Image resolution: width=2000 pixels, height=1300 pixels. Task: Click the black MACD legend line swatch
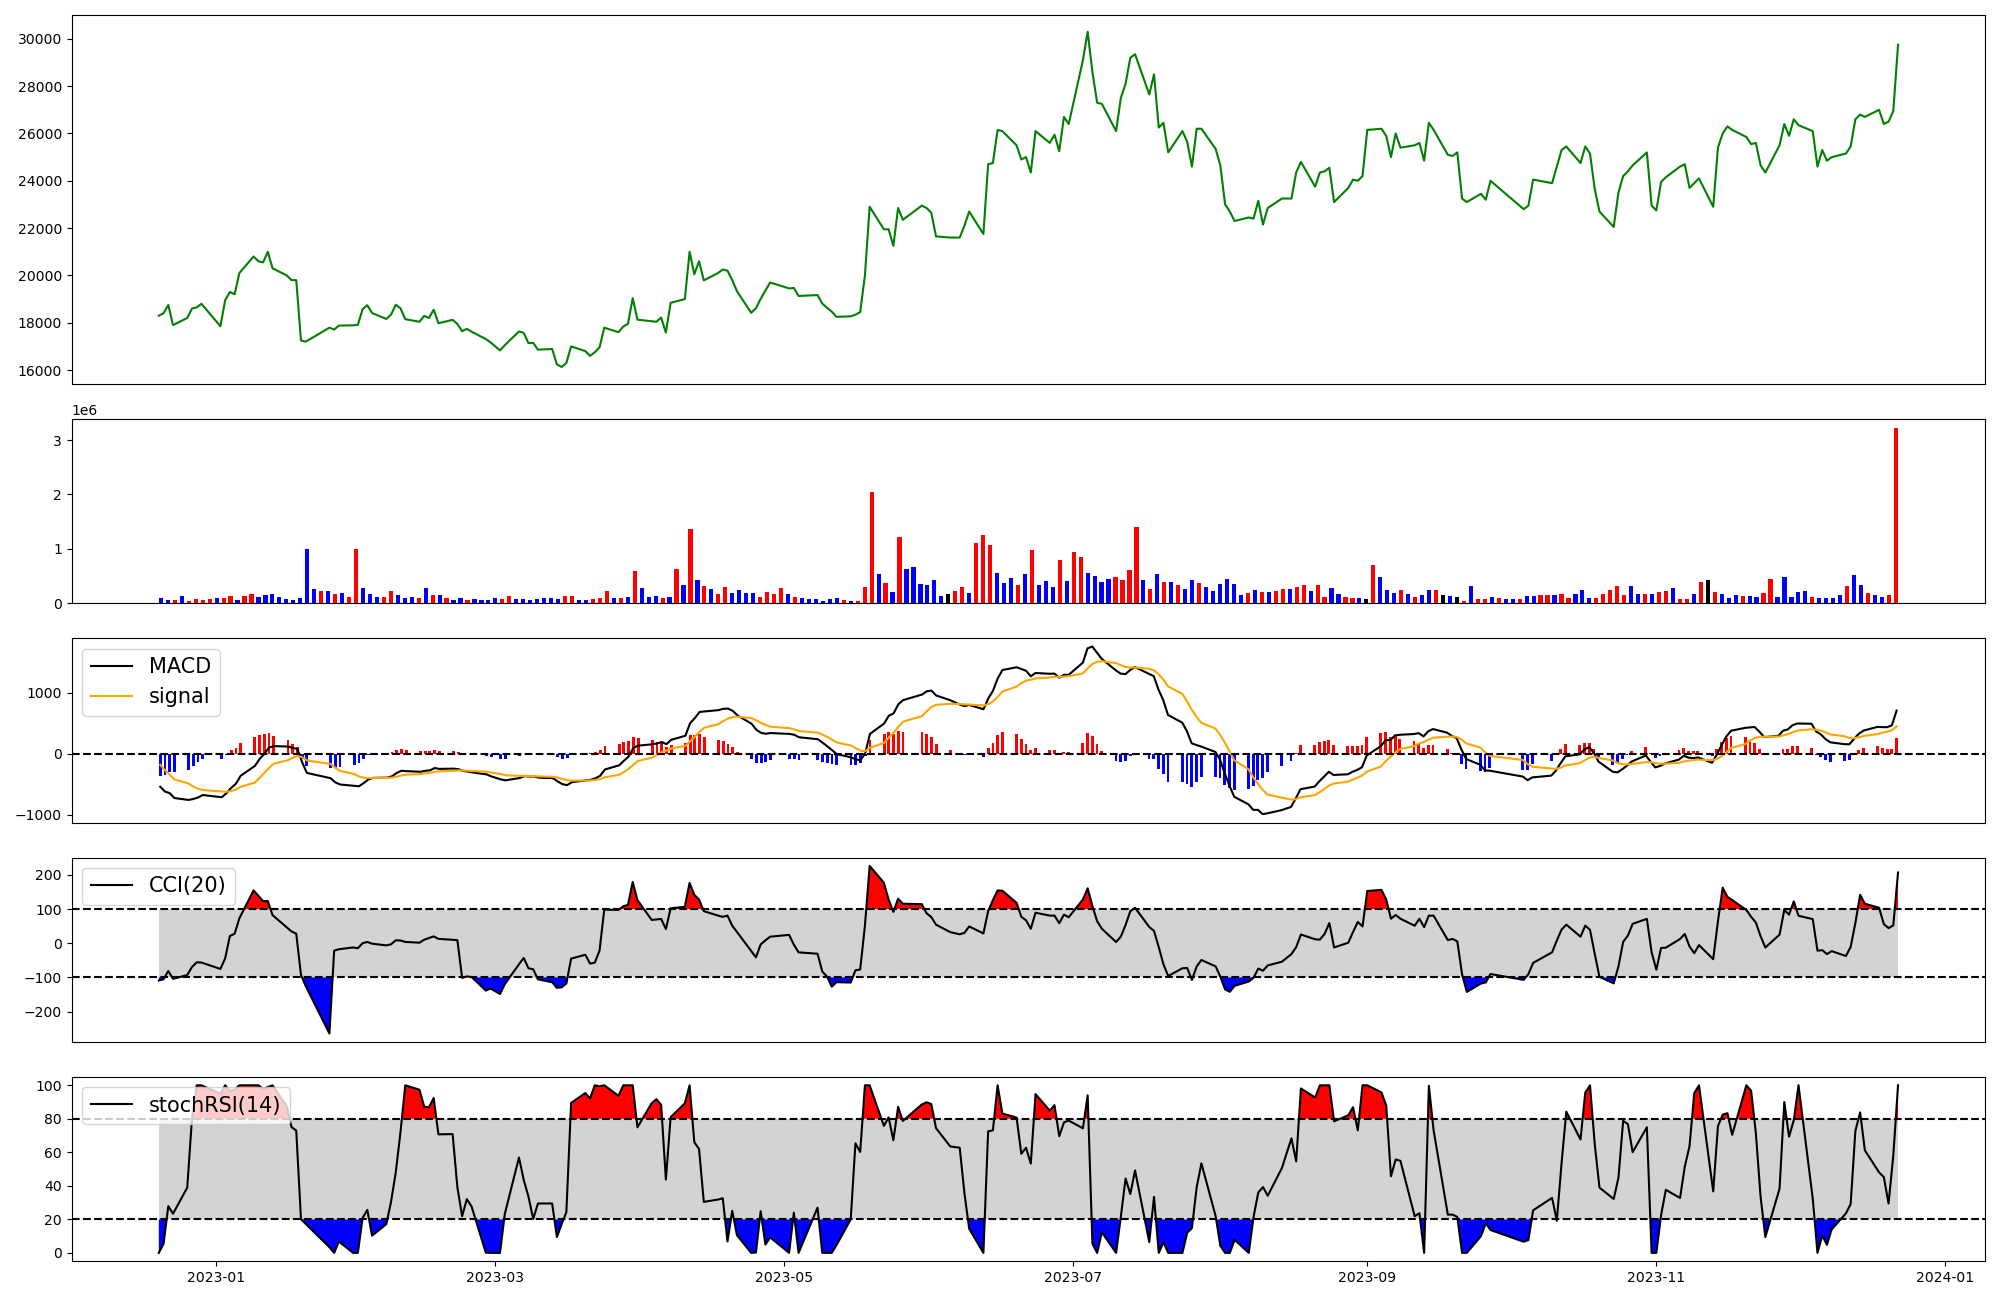[111, 667]
